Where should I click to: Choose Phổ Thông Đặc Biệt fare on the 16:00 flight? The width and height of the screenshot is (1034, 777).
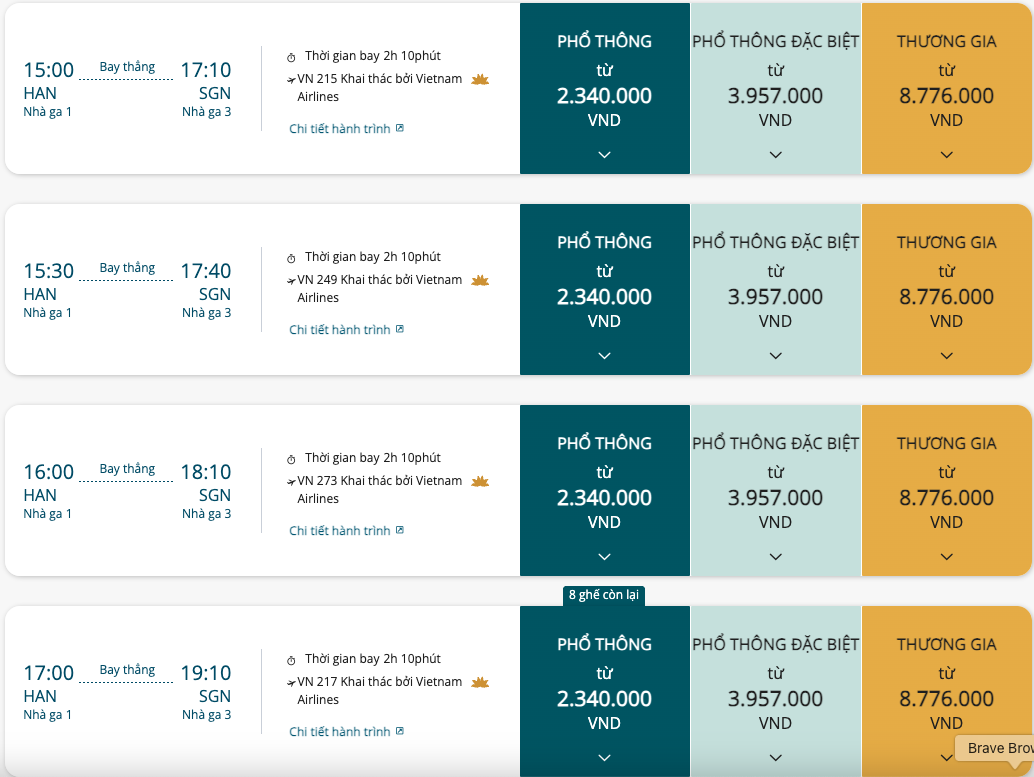click(776, 491)
